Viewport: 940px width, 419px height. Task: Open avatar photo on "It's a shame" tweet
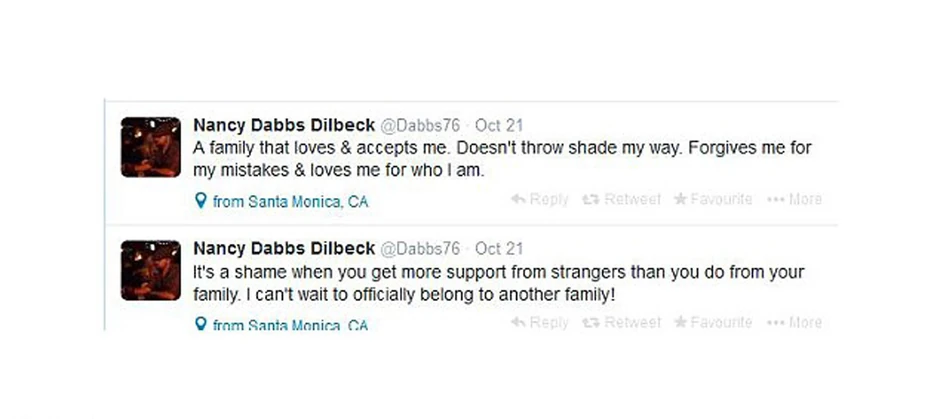pos(150,270)
